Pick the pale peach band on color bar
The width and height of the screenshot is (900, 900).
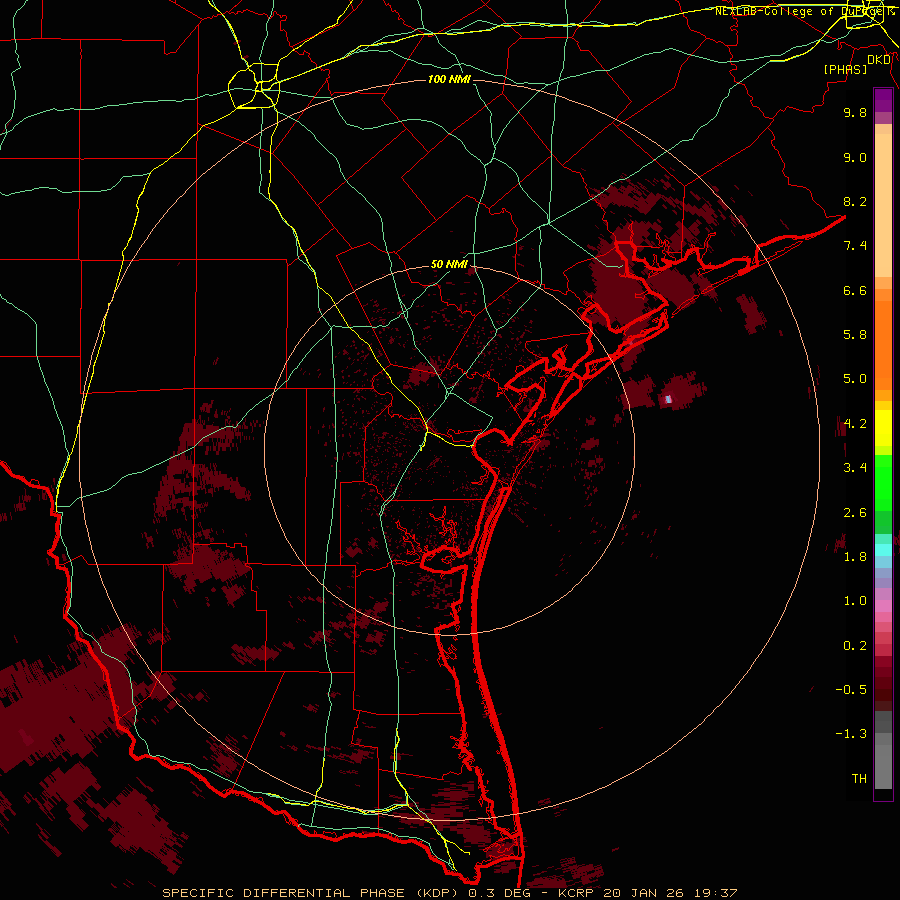click(x=883, y=205)
